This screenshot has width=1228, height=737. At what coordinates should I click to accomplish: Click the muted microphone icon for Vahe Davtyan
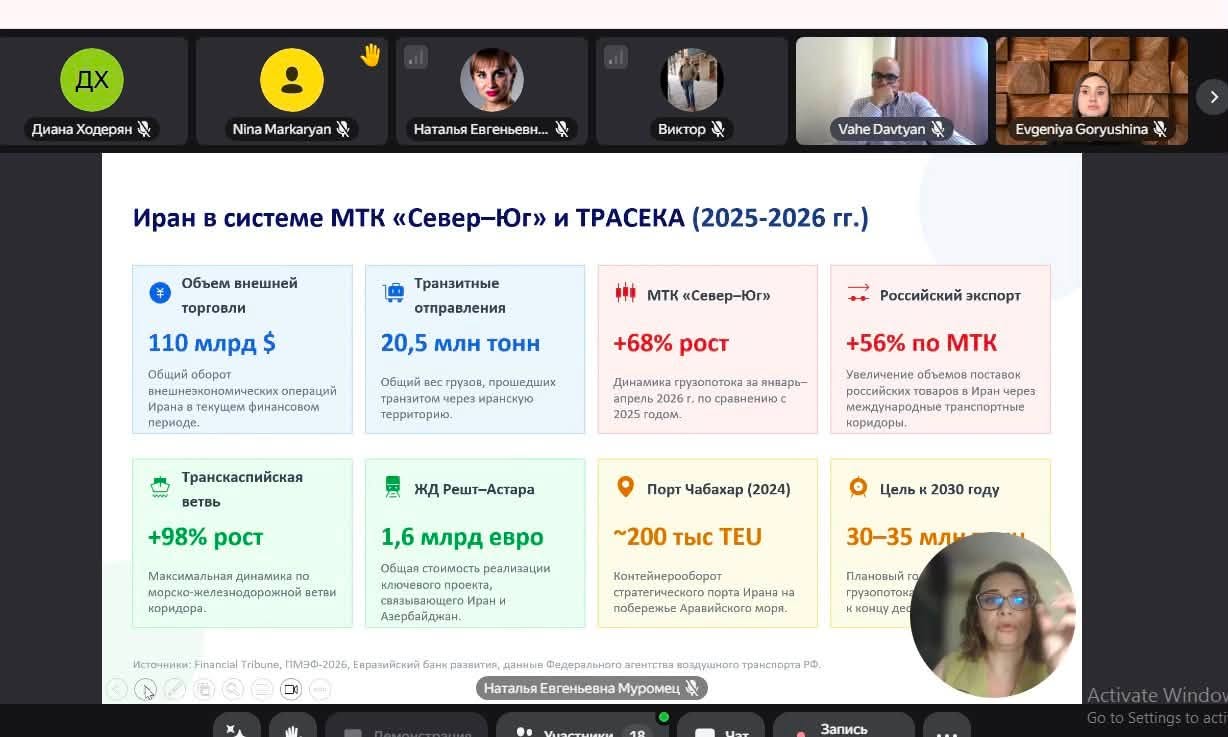938,129
